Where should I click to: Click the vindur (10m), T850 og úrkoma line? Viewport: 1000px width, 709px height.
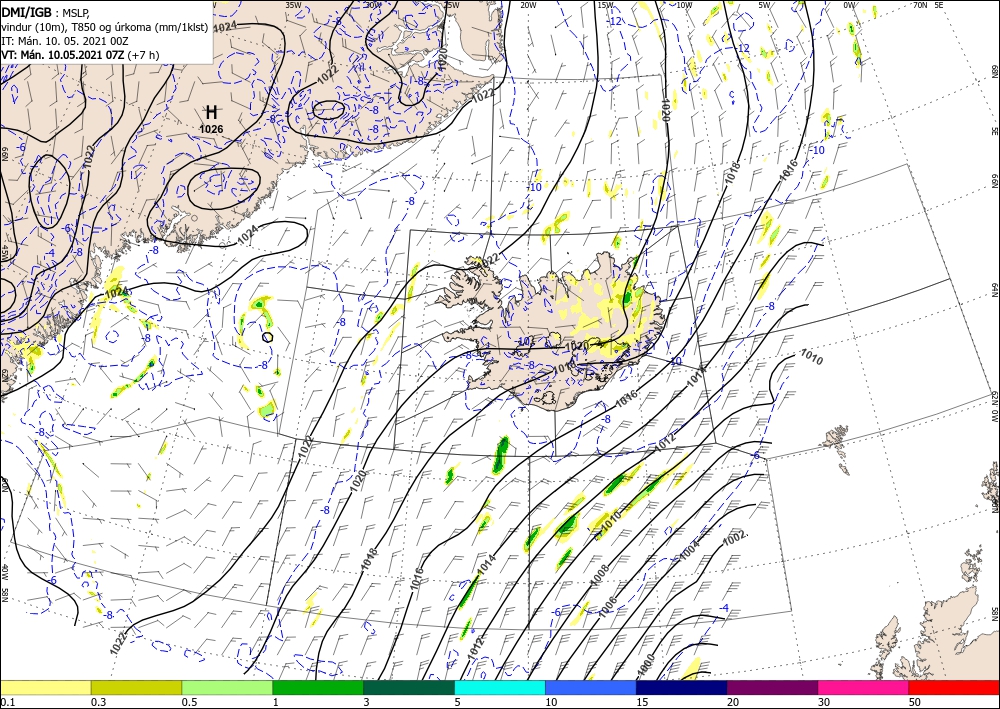click(x=104, y=26)
